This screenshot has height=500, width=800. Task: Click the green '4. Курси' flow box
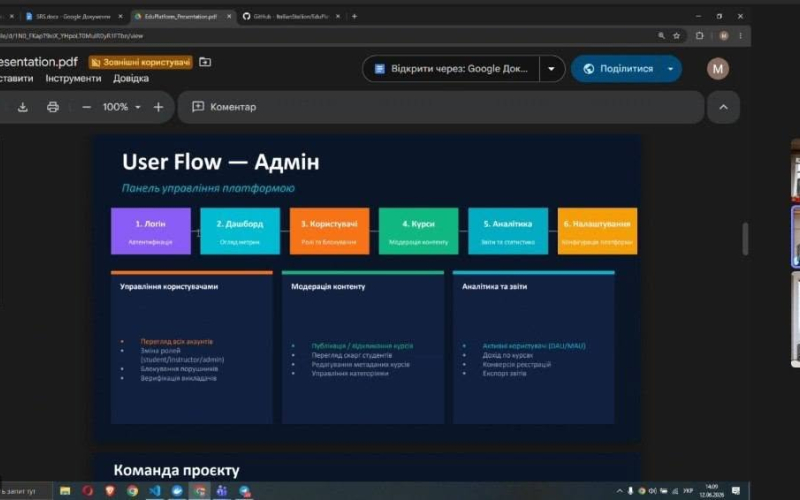[418, 231]
